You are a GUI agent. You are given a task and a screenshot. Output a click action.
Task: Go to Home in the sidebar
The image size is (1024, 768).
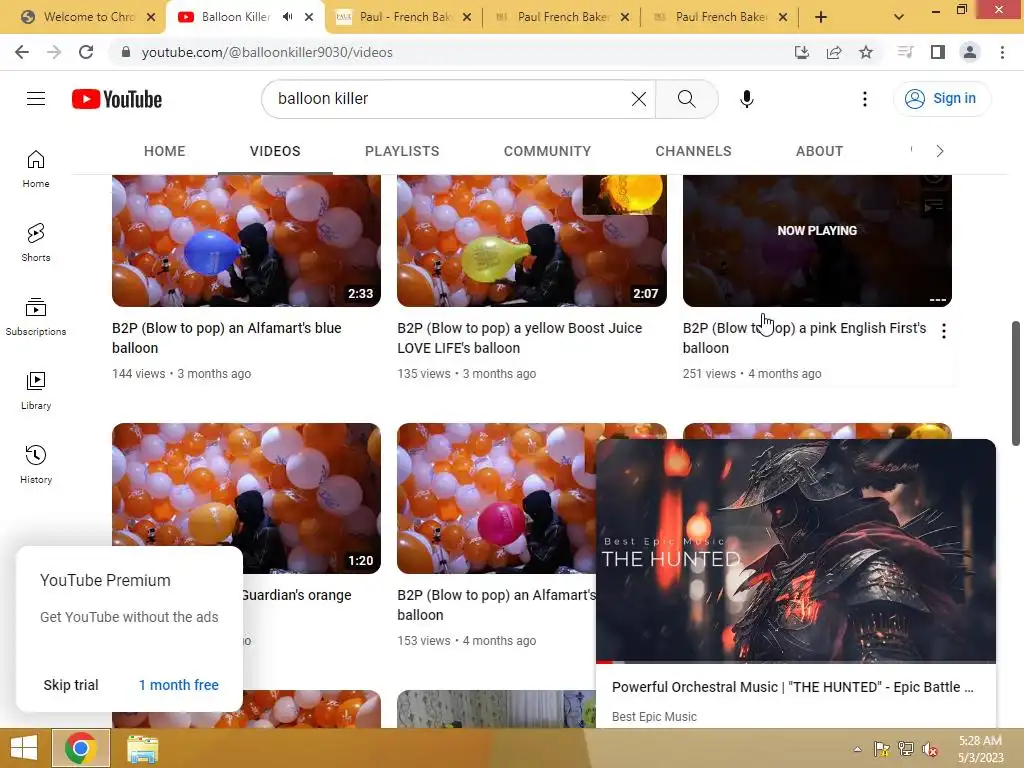(36, 168)
